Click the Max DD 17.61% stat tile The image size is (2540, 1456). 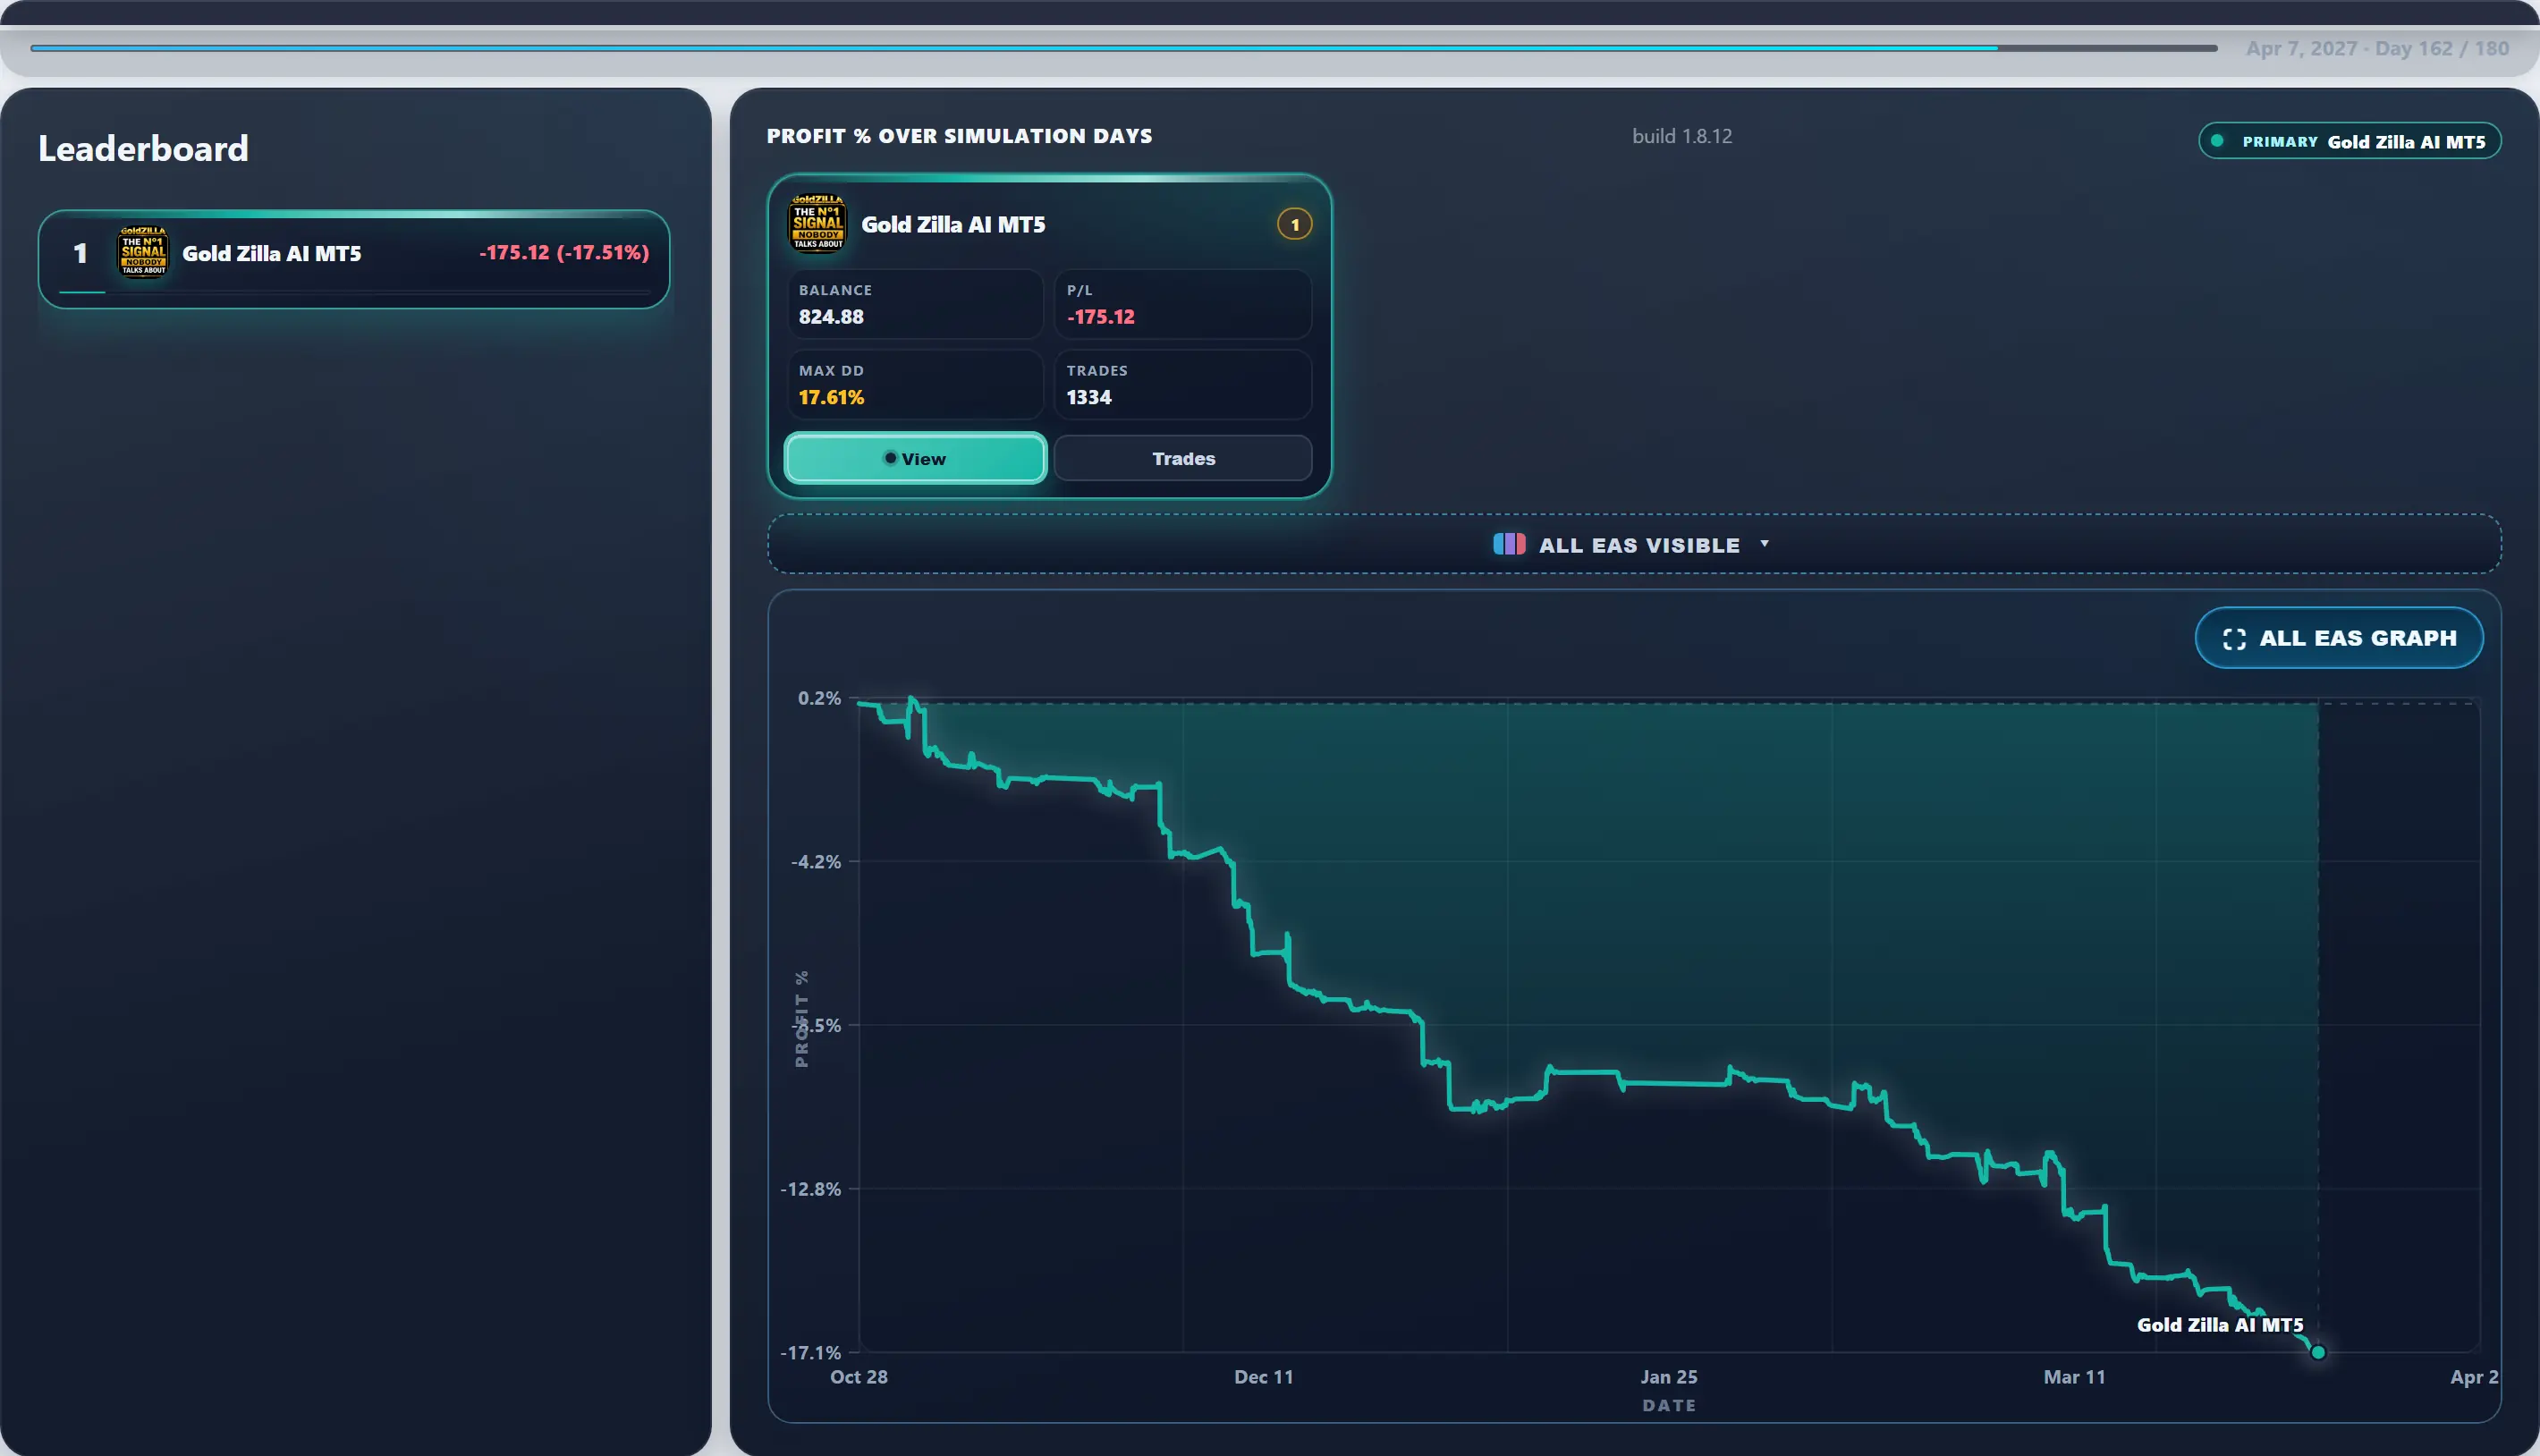point(915,384)
